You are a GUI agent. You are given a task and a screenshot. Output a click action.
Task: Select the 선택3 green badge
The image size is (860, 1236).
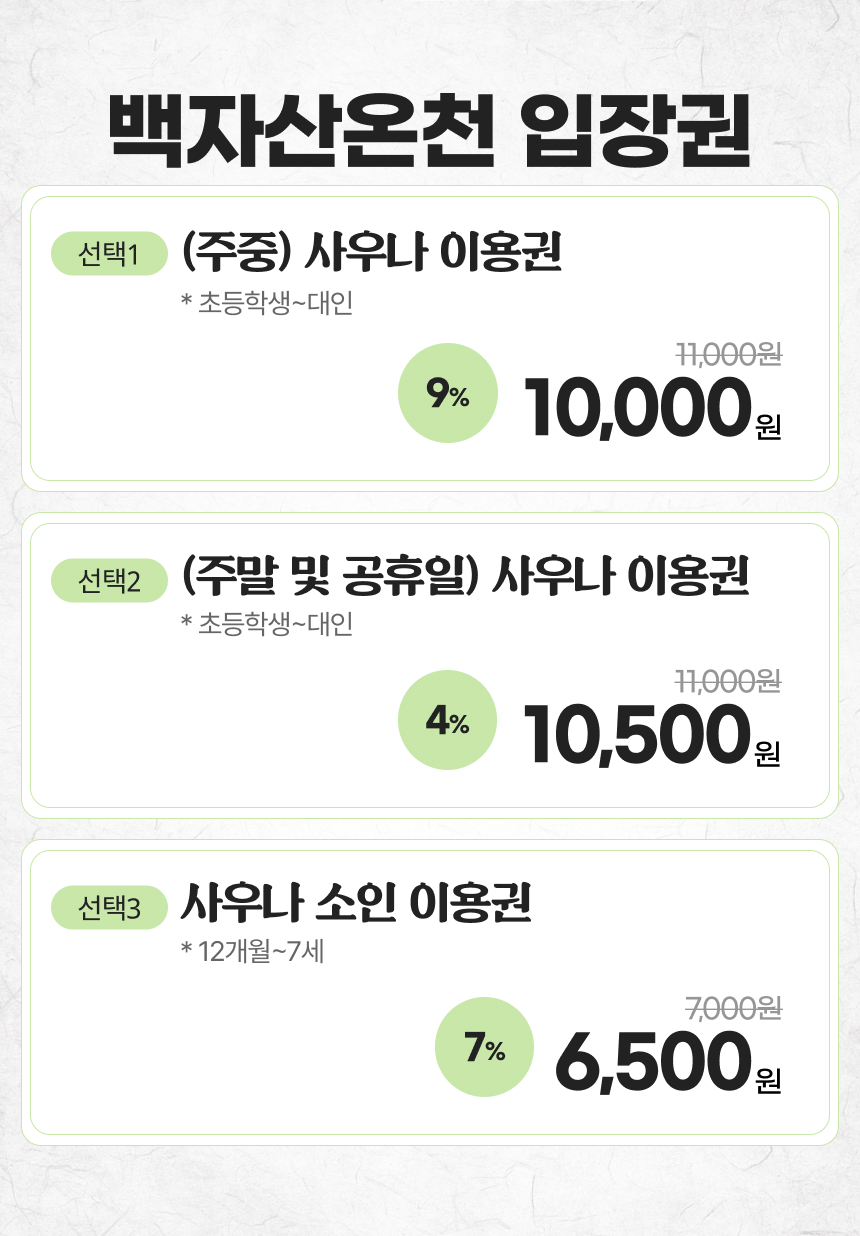coord(108,908)
